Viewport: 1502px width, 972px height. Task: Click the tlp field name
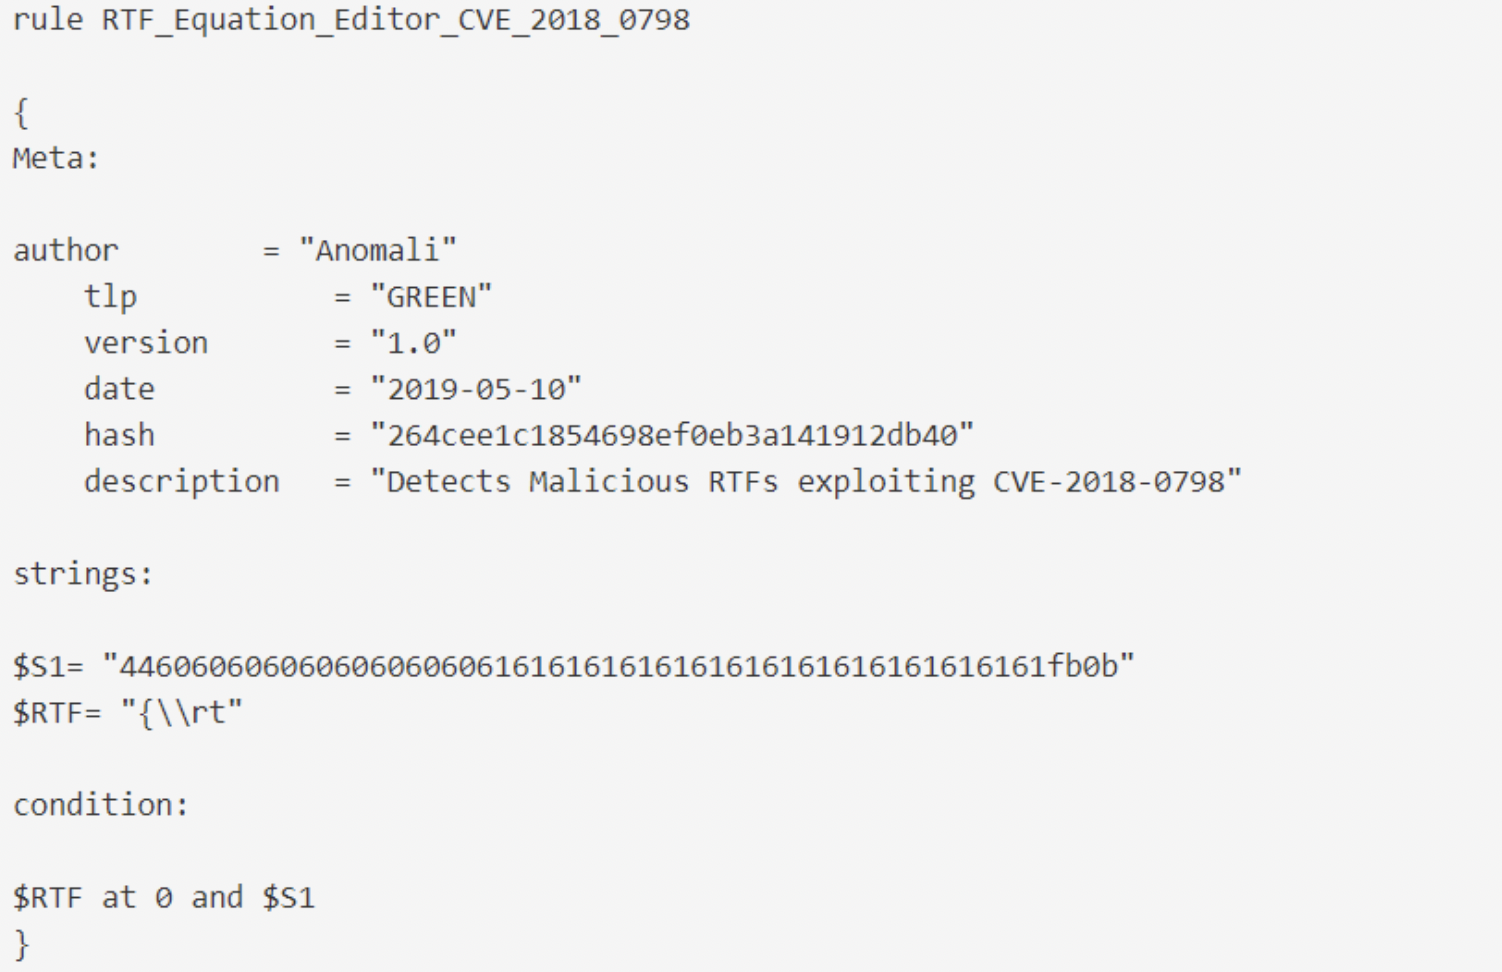pos(110,297)
